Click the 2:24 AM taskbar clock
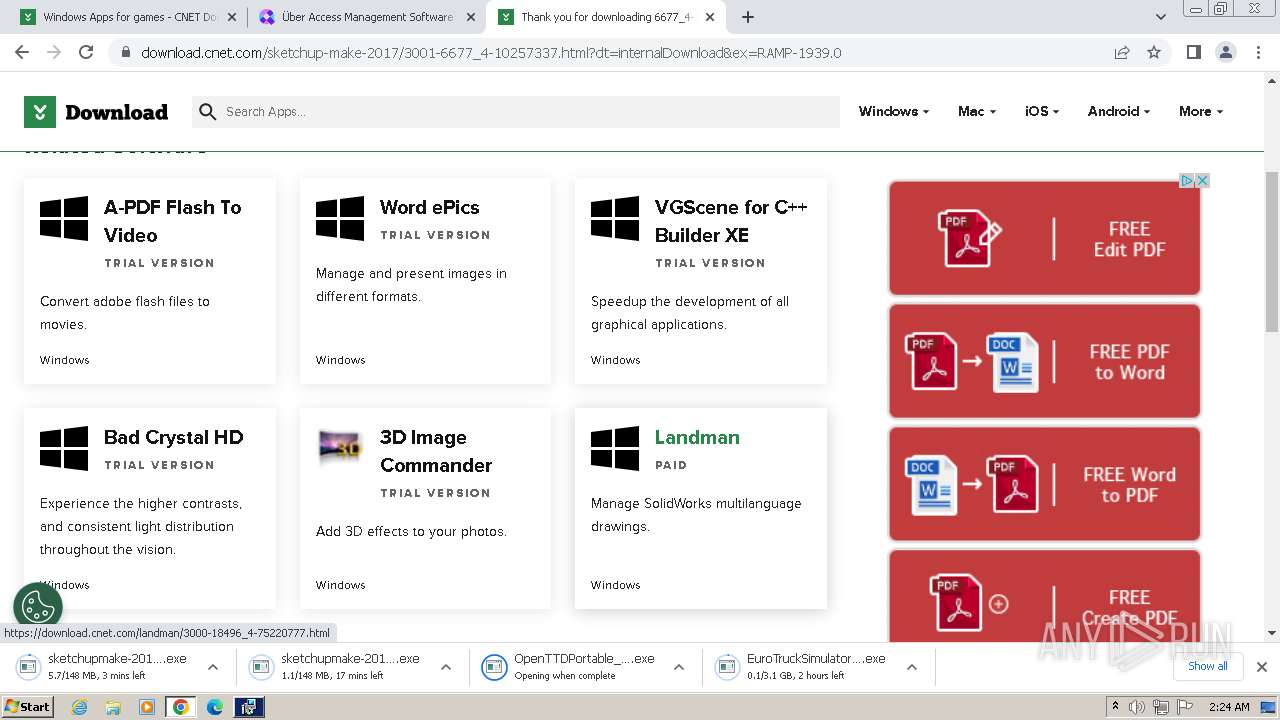Screen dimensions: 1280x720 click(x=1229, y=707)
